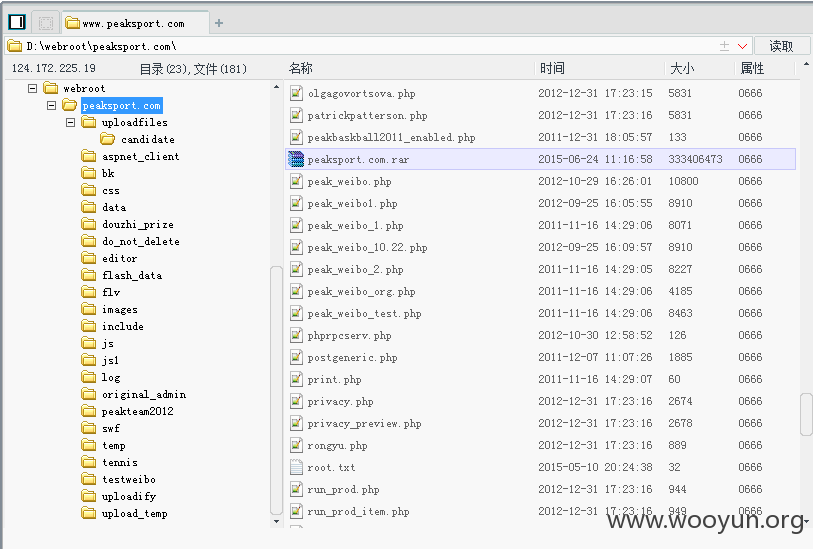Select the candidate subfolder
813x549 pixels.
[148, 139]
